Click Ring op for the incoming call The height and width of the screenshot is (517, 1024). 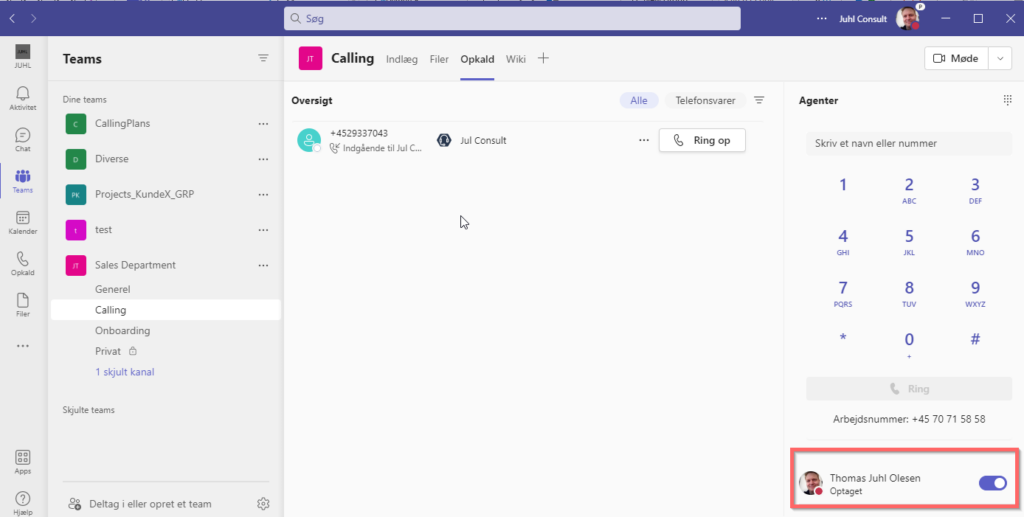click(702, 140)
